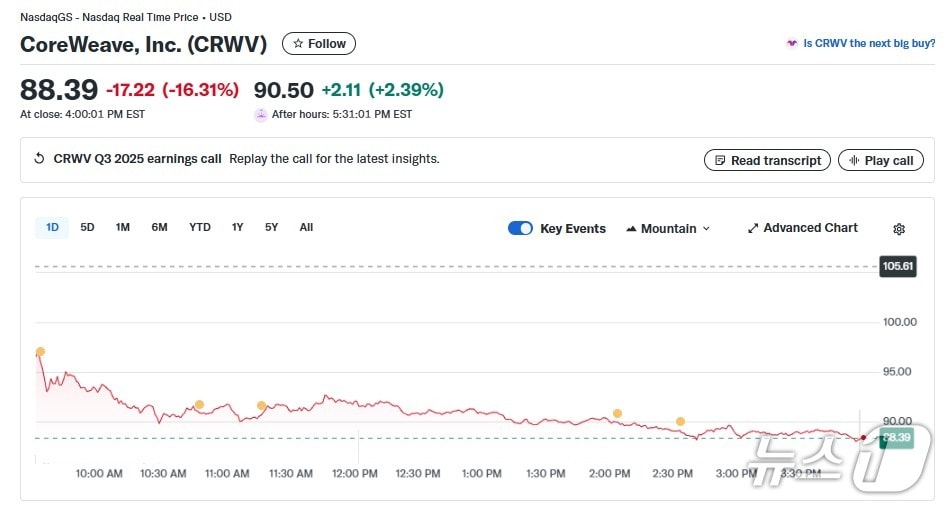Click the key event marker near 2:00 PM

click(x=617, y=413)
